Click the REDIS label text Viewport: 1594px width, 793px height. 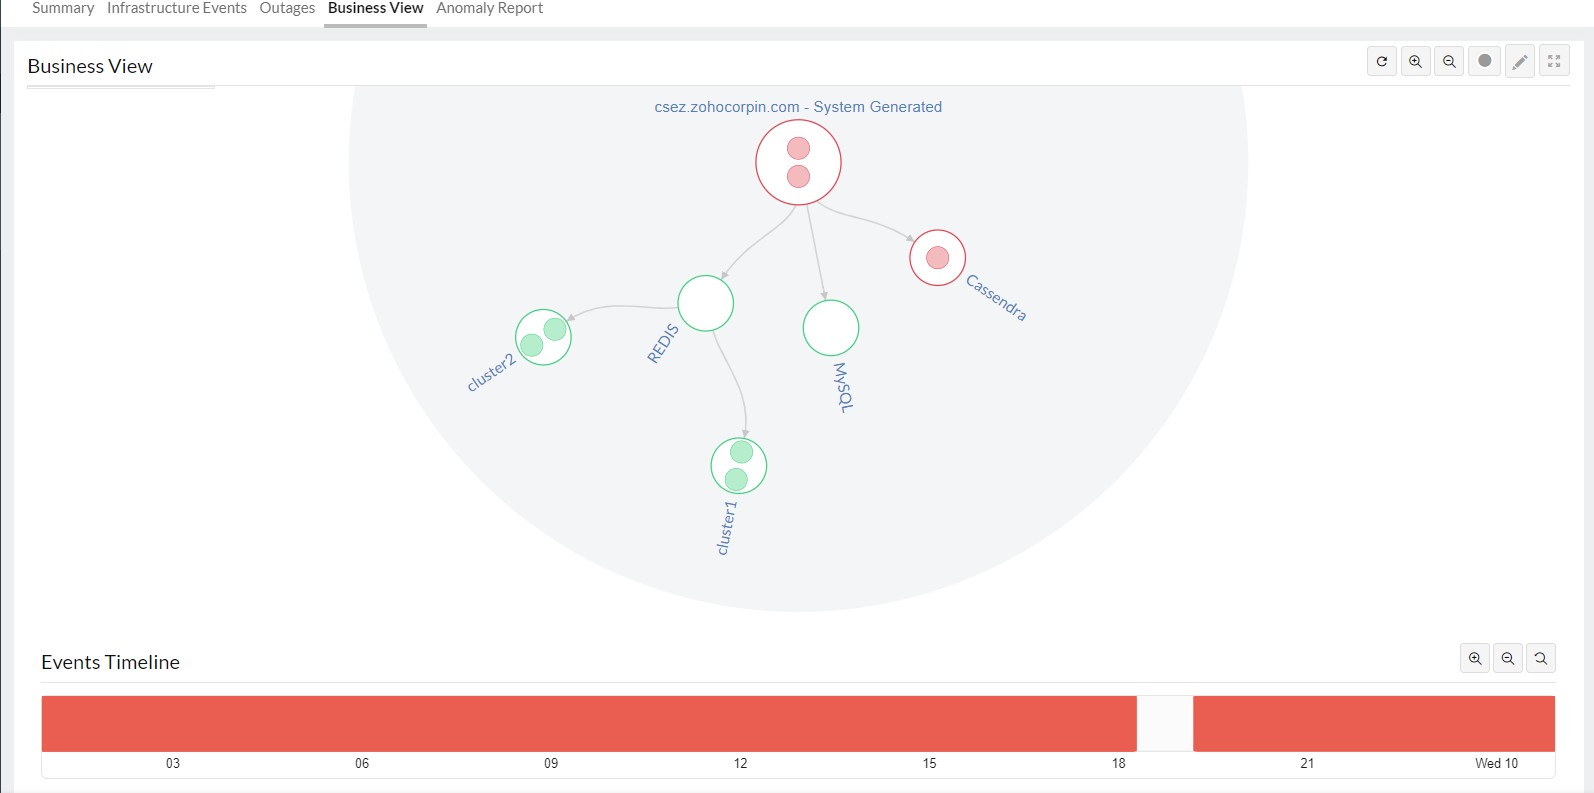click(x=663, y=344)
